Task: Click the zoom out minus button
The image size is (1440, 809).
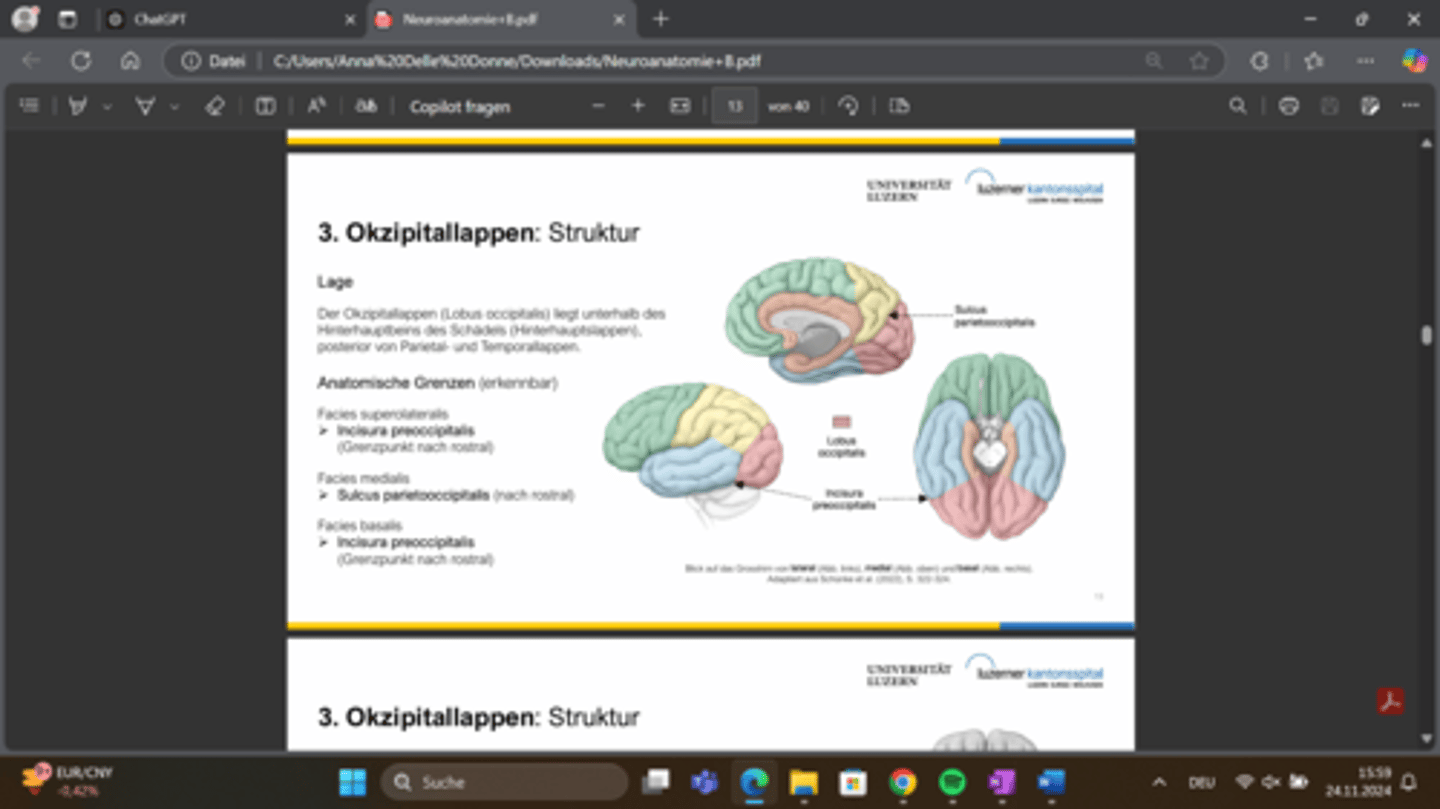Action: coord(598,106)
